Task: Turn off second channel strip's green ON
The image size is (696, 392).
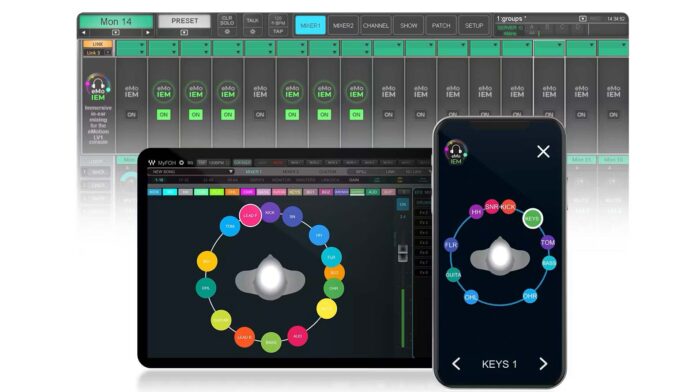Action: pyautogui.click(x=163, y=115)
